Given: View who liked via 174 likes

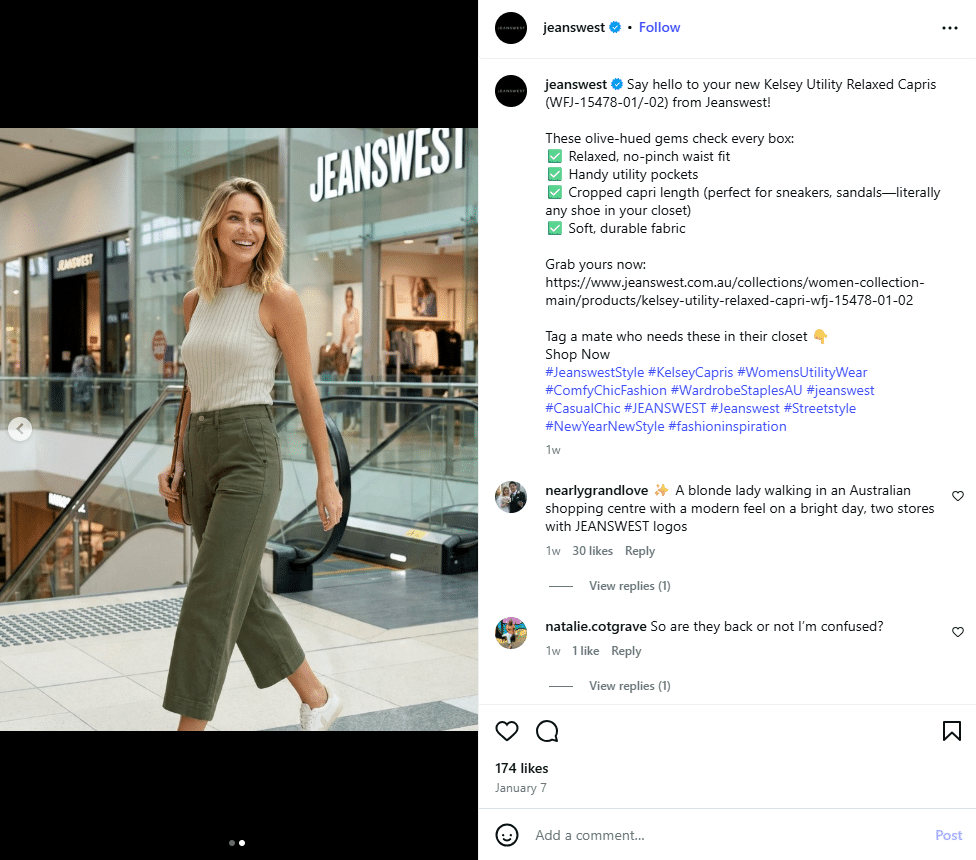Looking at the screenshot, I should (x=522, y=768).
